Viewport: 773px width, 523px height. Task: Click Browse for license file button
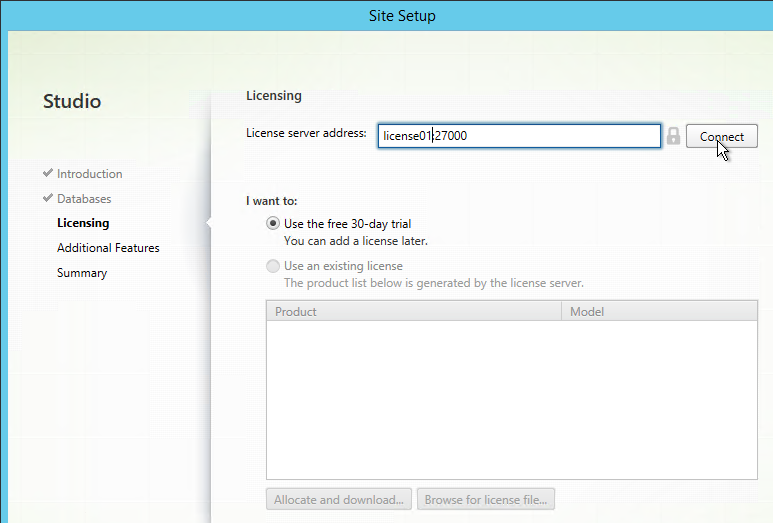point(486,499)
